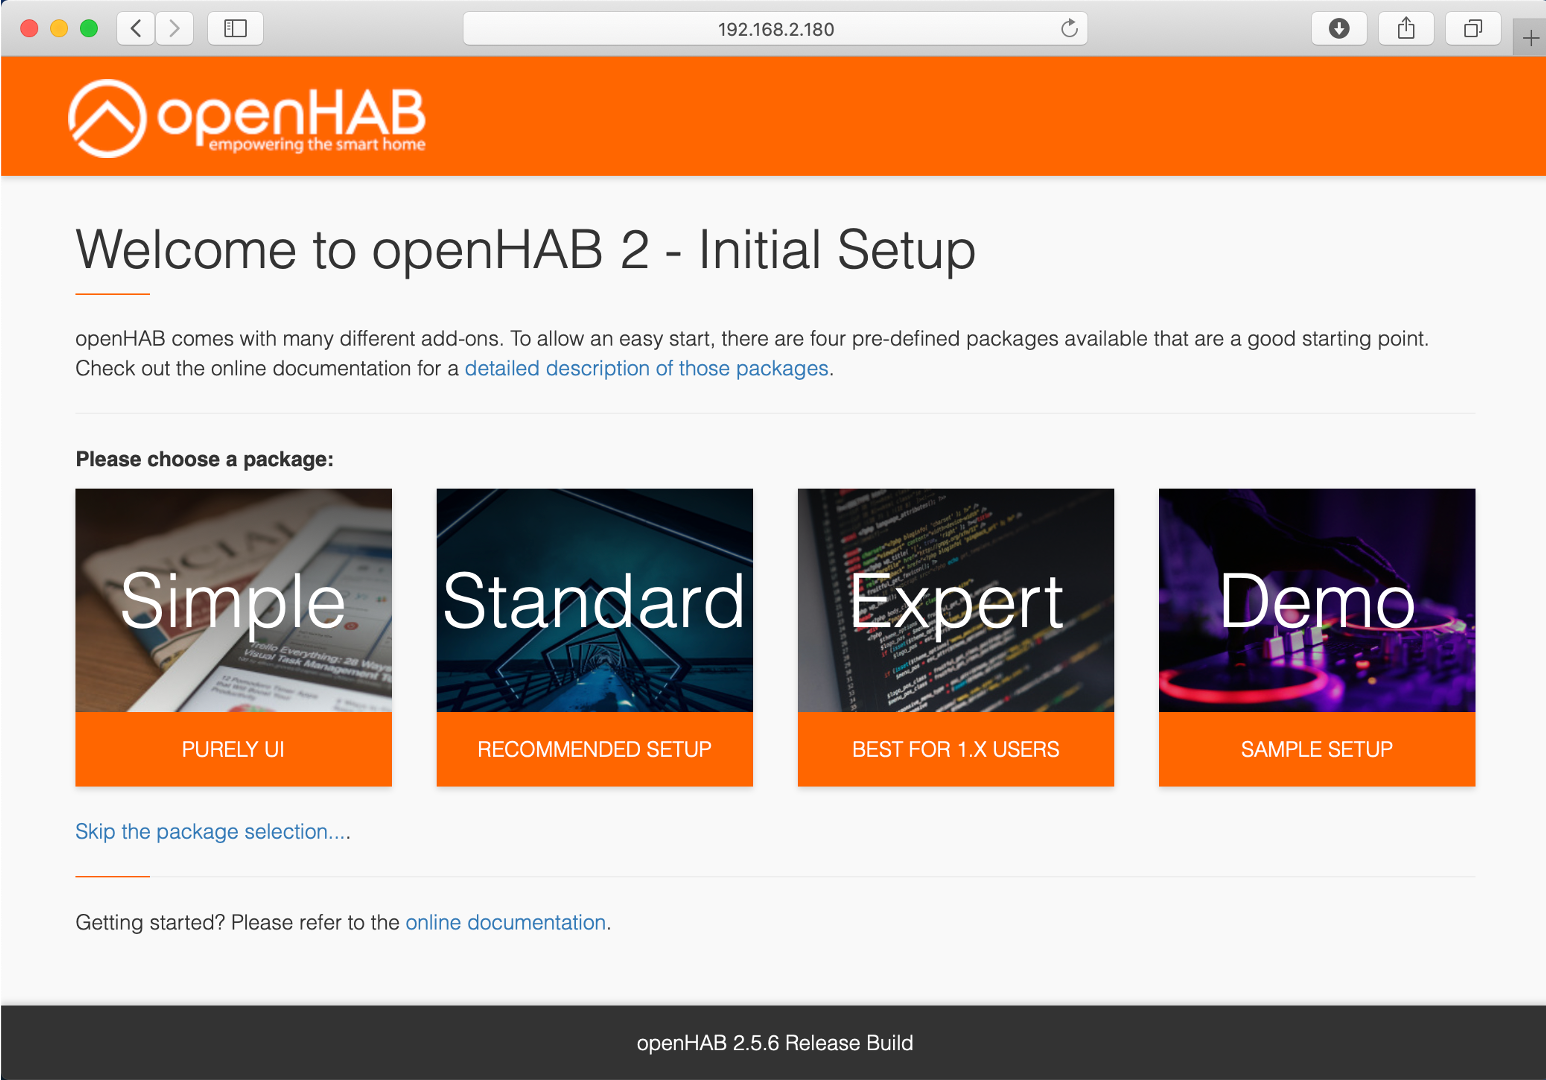Viewport: 1546px width, 1080px height.
Task: Select the Simple package image
Action: (234, 600)
